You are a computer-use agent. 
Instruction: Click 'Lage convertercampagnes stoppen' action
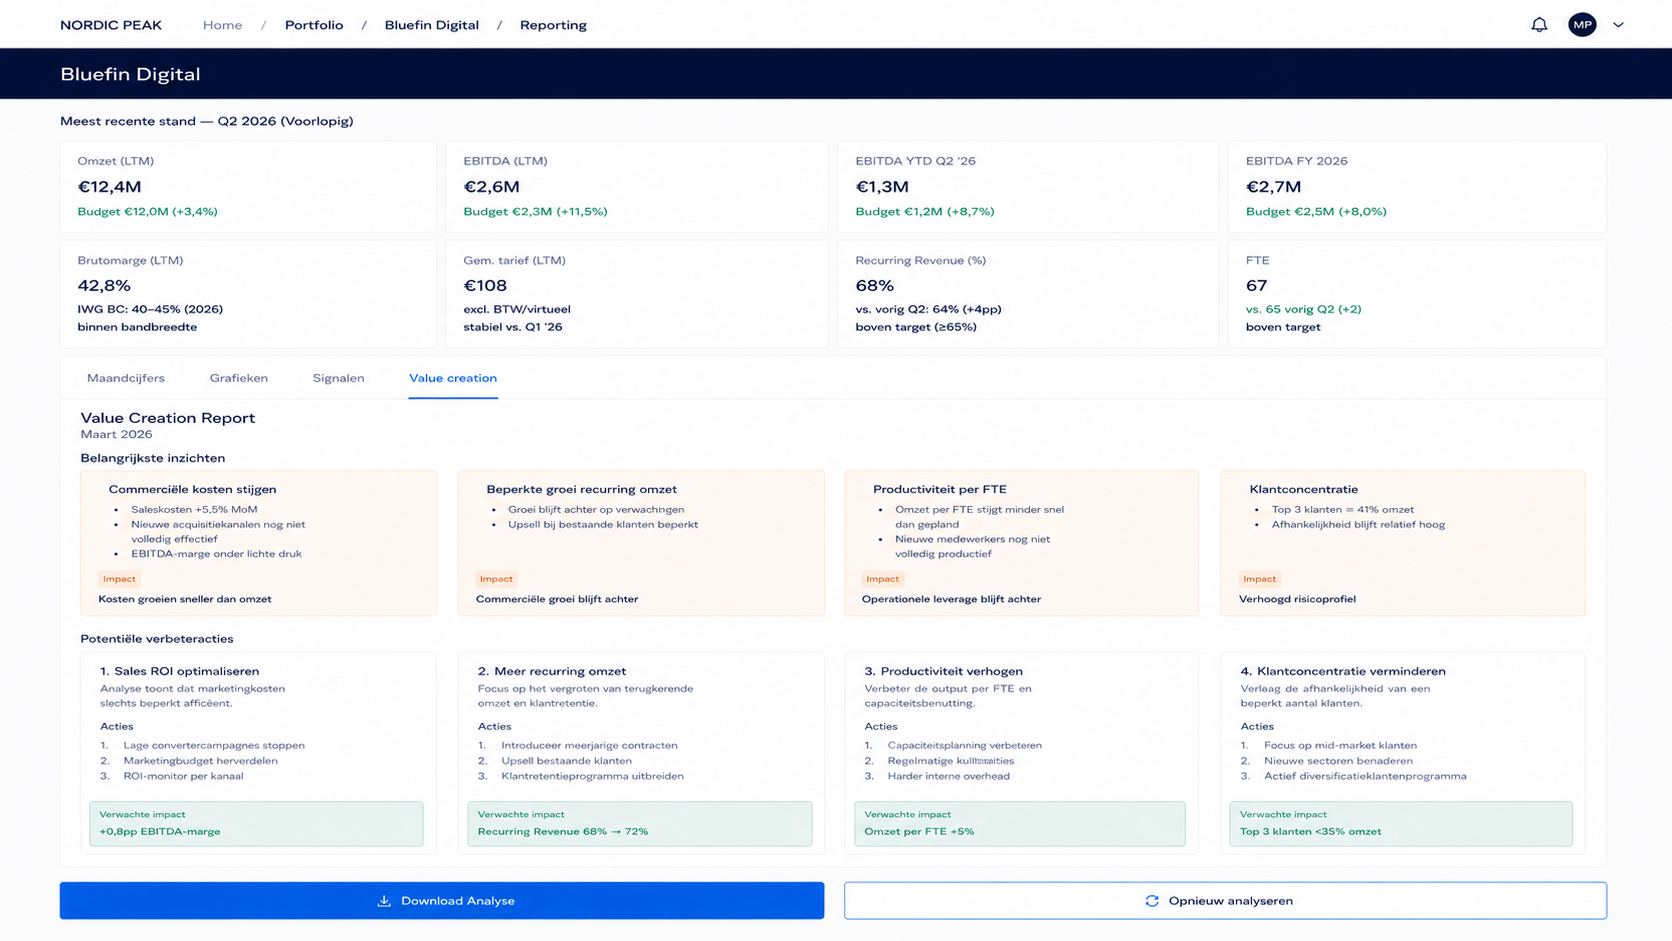(214, 745)
